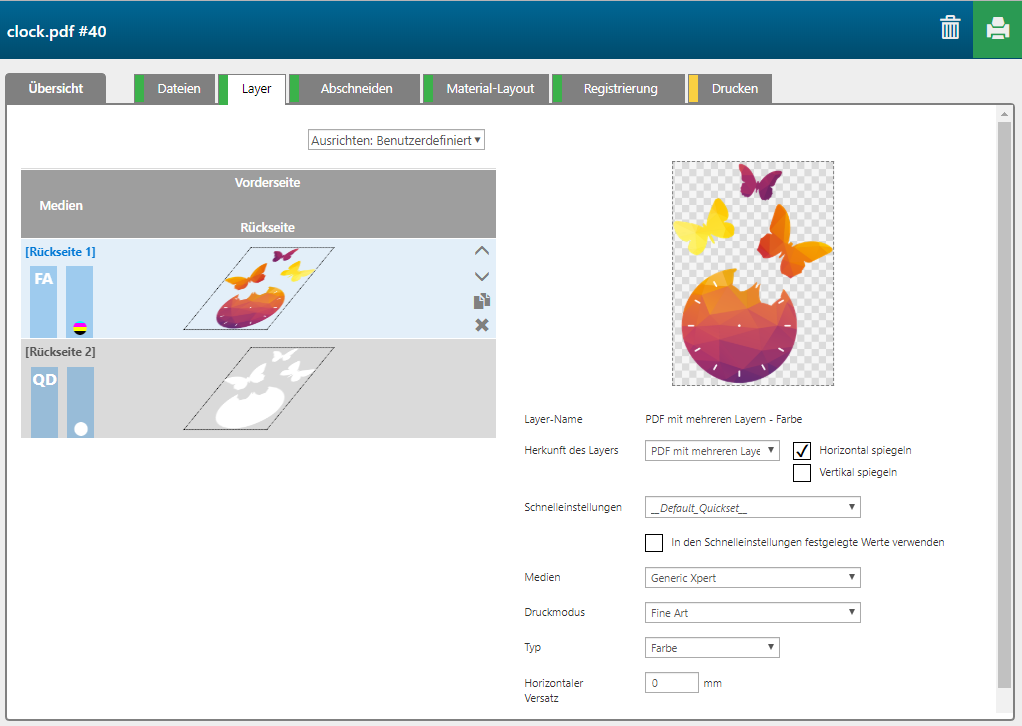Screen dimensions: 1022x726
Task: Open the Druckmodus Fine Art dropdown
Action: tap(753, 613)
